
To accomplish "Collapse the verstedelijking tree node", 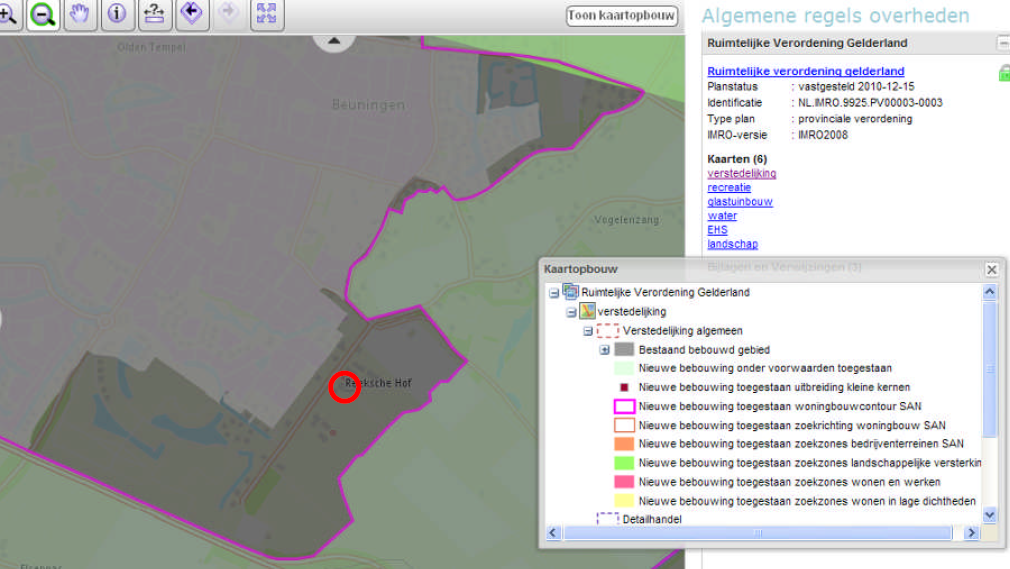I will 571,313.
